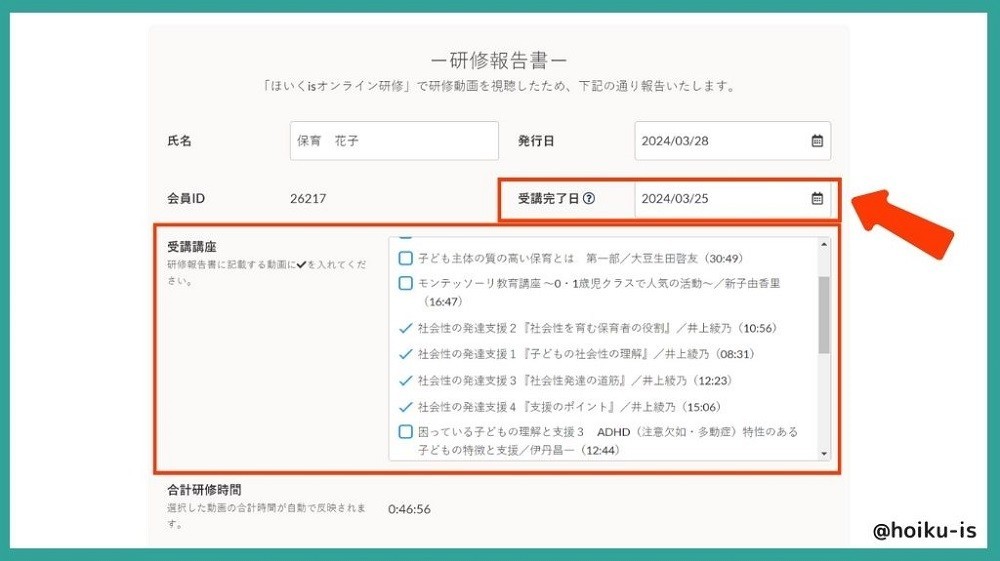The width and height of the screenshot is (1000, 561).
Task: Click the 合計研修時間 label
Action: [204, 490]
